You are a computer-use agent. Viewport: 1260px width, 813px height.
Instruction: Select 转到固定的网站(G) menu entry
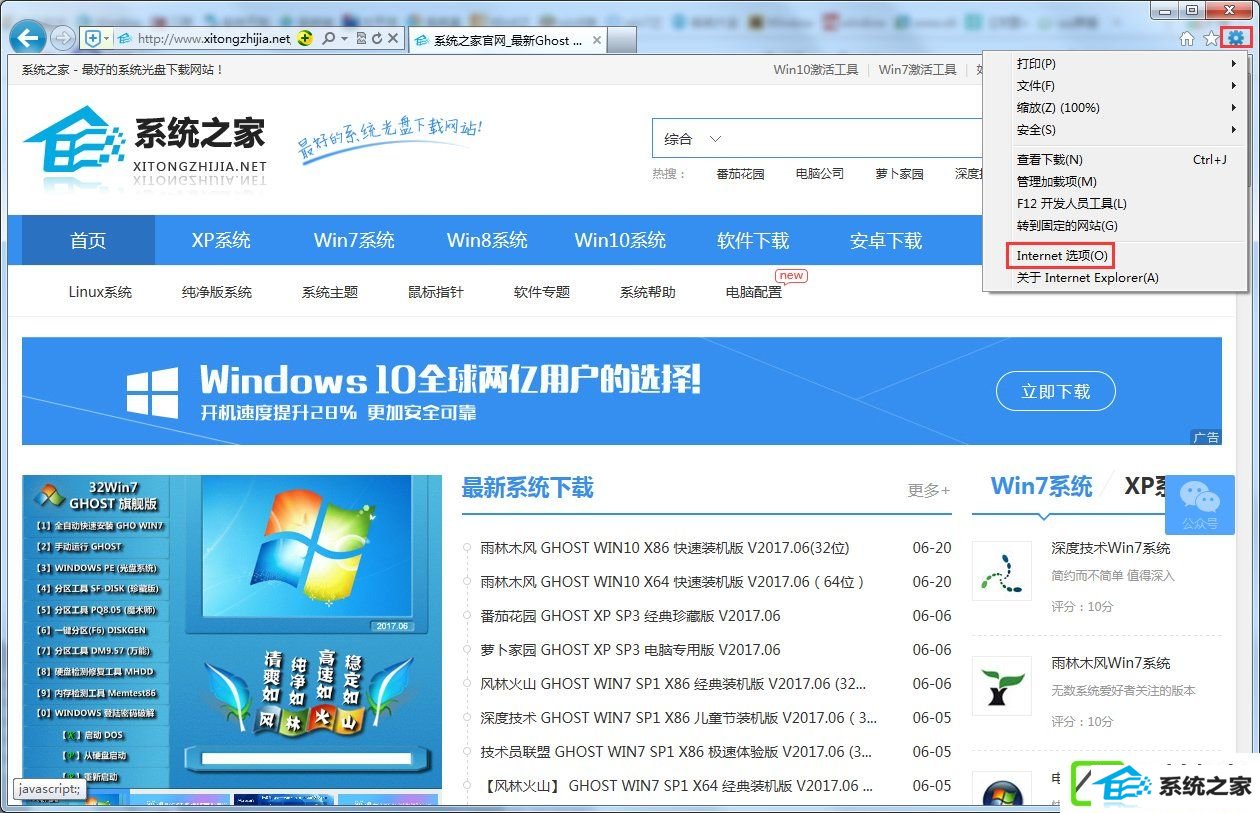pyautogui.click(x=1115, y=226)
